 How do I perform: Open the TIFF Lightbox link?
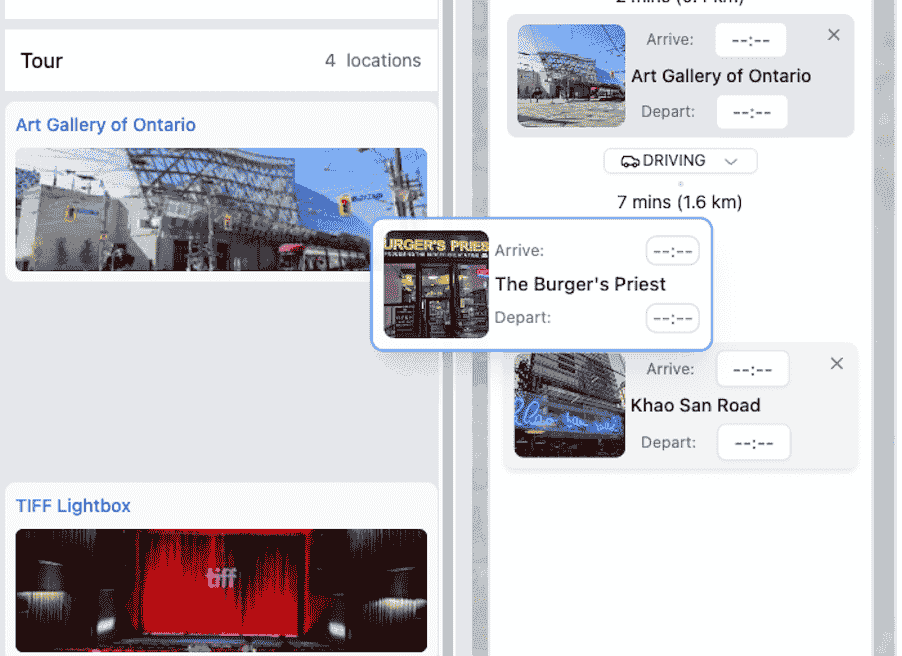coord(73,506)
